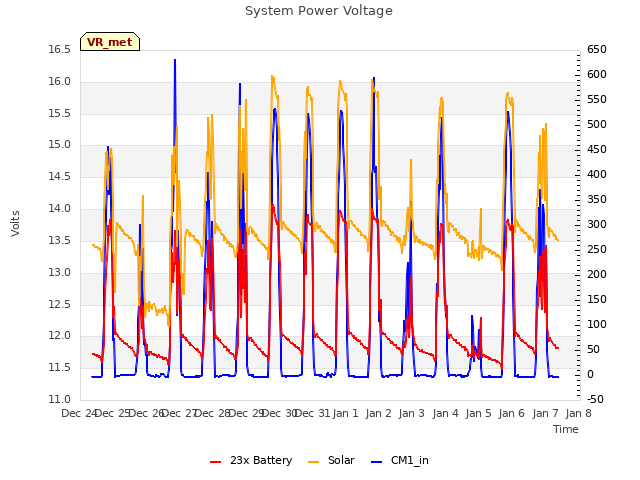640x480 pixels.
Task: Click the 500 right axis tick label
Action: (597, 124)
